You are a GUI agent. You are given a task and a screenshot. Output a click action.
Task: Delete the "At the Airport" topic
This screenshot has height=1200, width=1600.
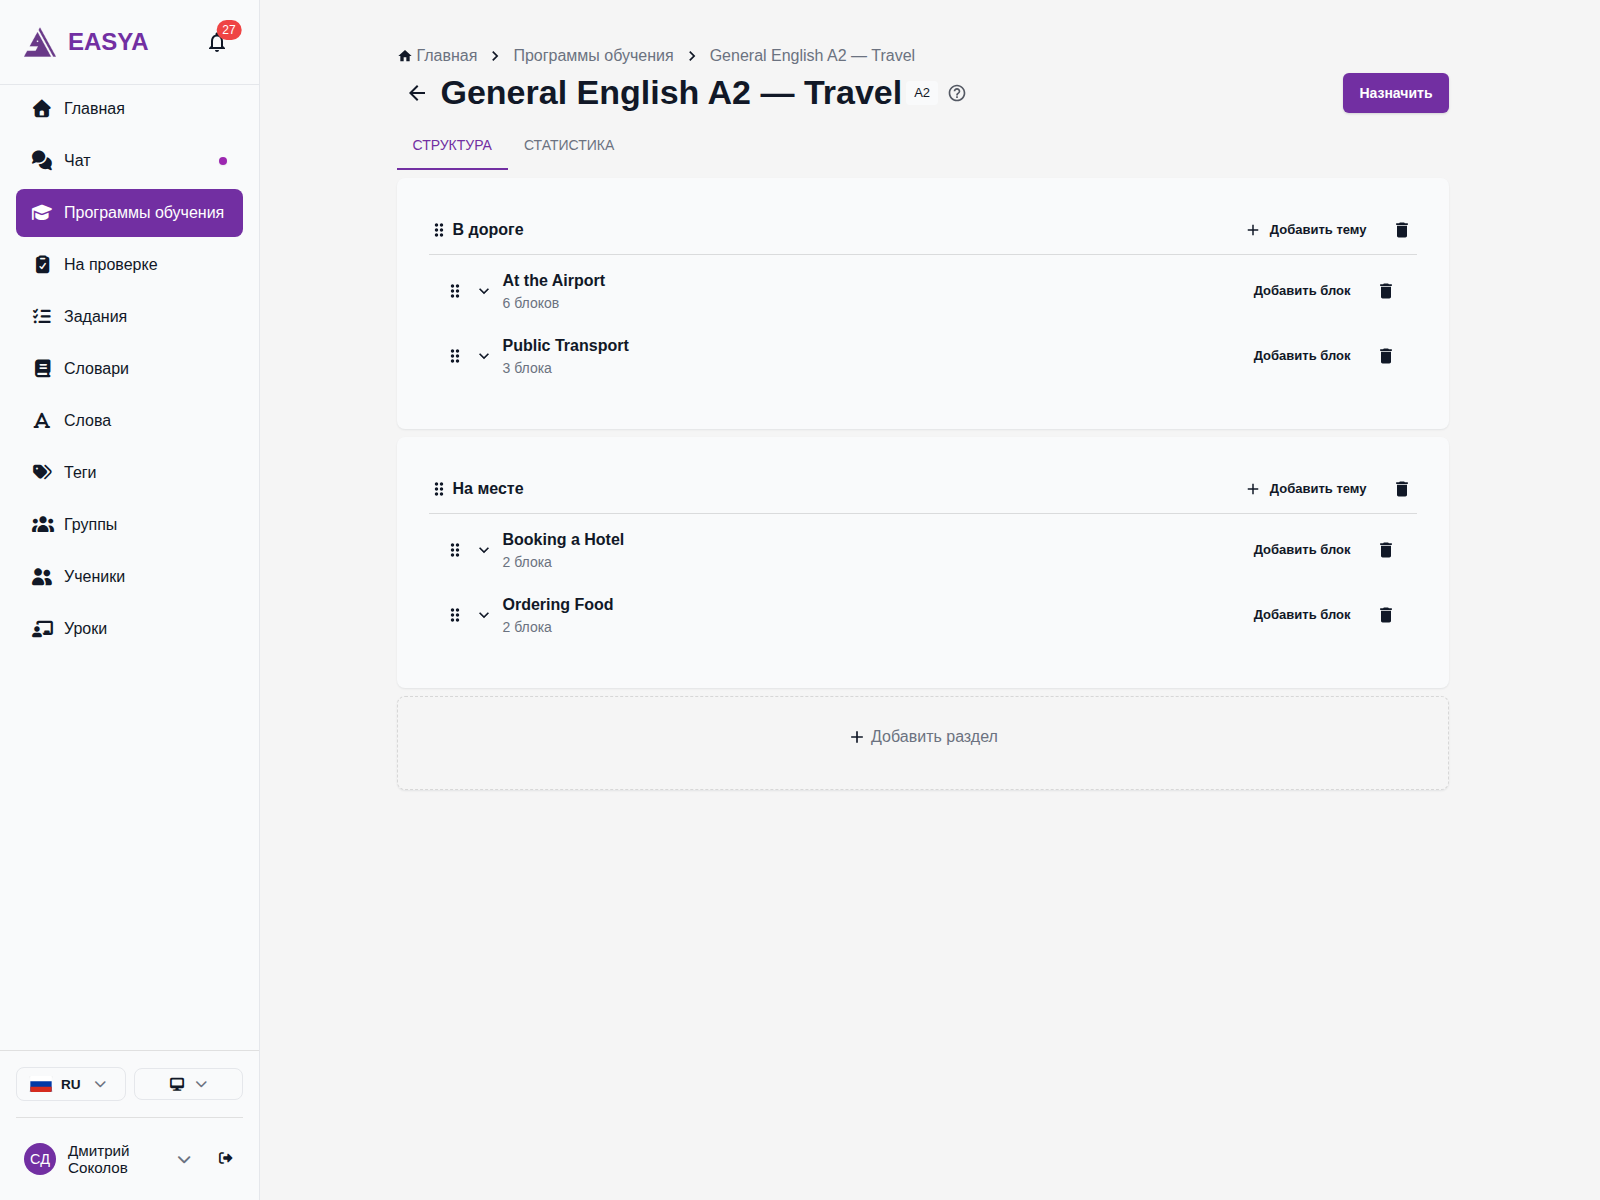(1386, 291)
